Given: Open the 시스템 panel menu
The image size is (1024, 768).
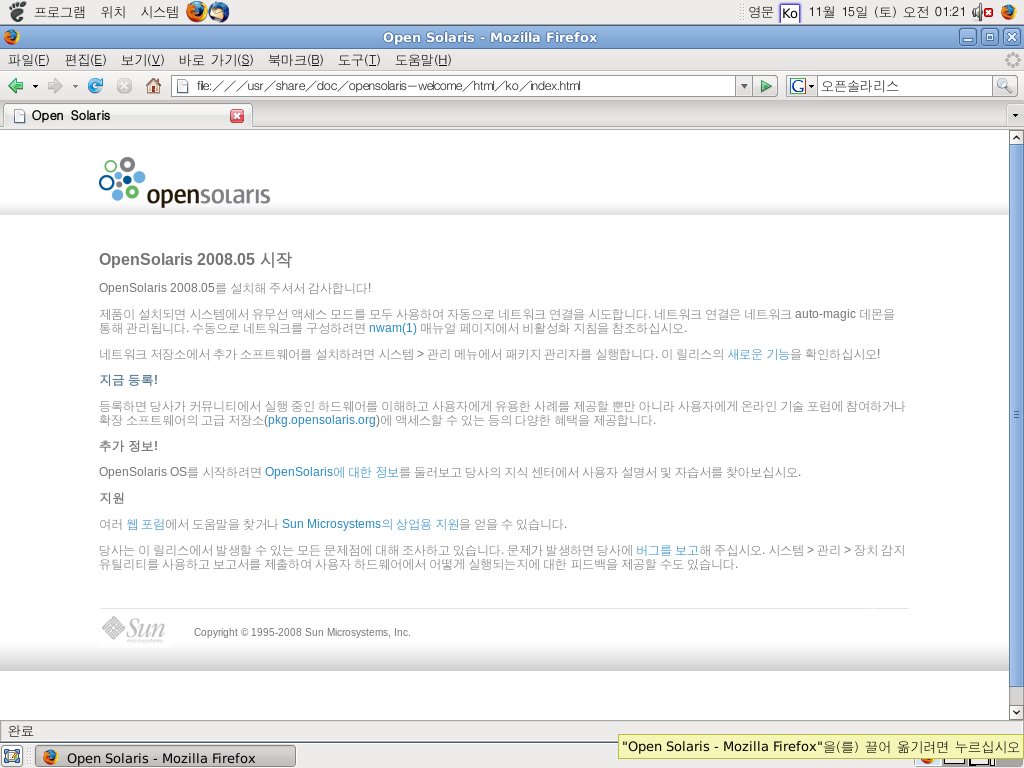Looking at the screenshot, I should (159, 12).
